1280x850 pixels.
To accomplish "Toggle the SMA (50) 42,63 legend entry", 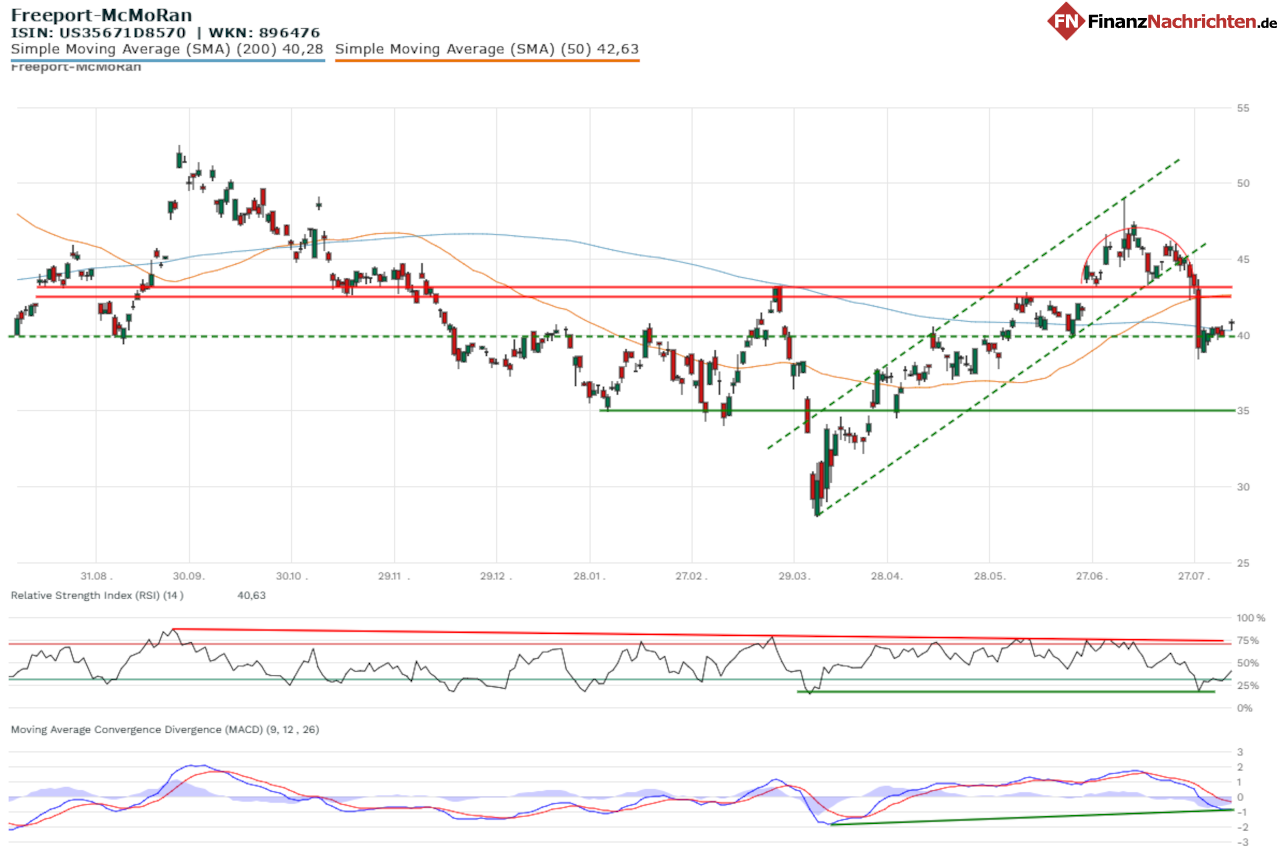I will tap(487, 48).
